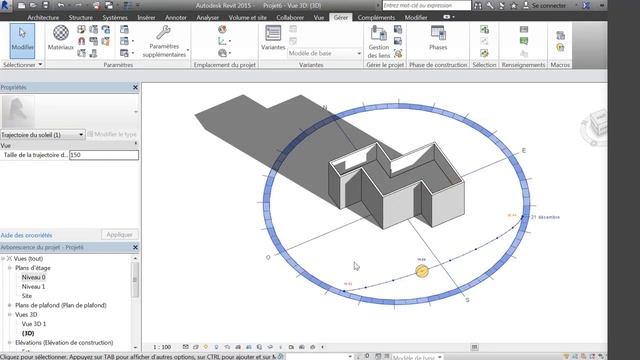640x360 pixels.
Task: Expand the Plans d'étage tree node
Action: click(10, 268)
